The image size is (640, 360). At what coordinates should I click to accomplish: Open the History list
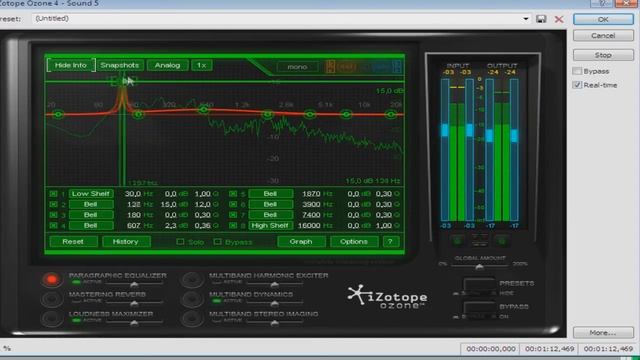point(126,242)
